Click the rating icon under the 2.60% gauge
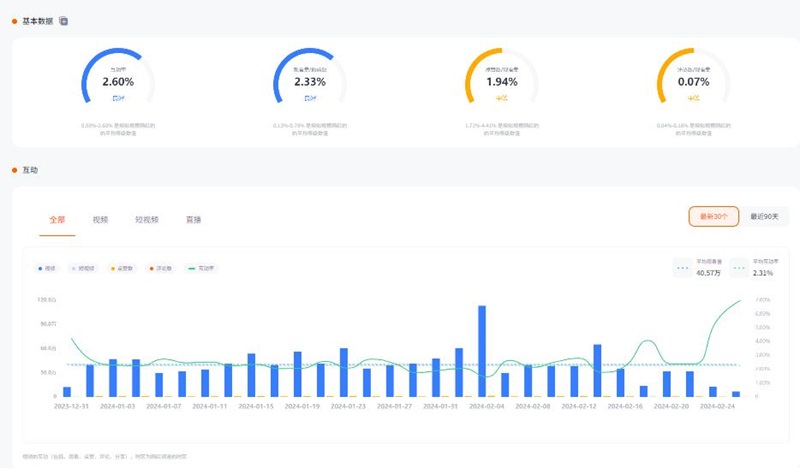The height and width of the screenshot is (468, 800). pos(118,98)
